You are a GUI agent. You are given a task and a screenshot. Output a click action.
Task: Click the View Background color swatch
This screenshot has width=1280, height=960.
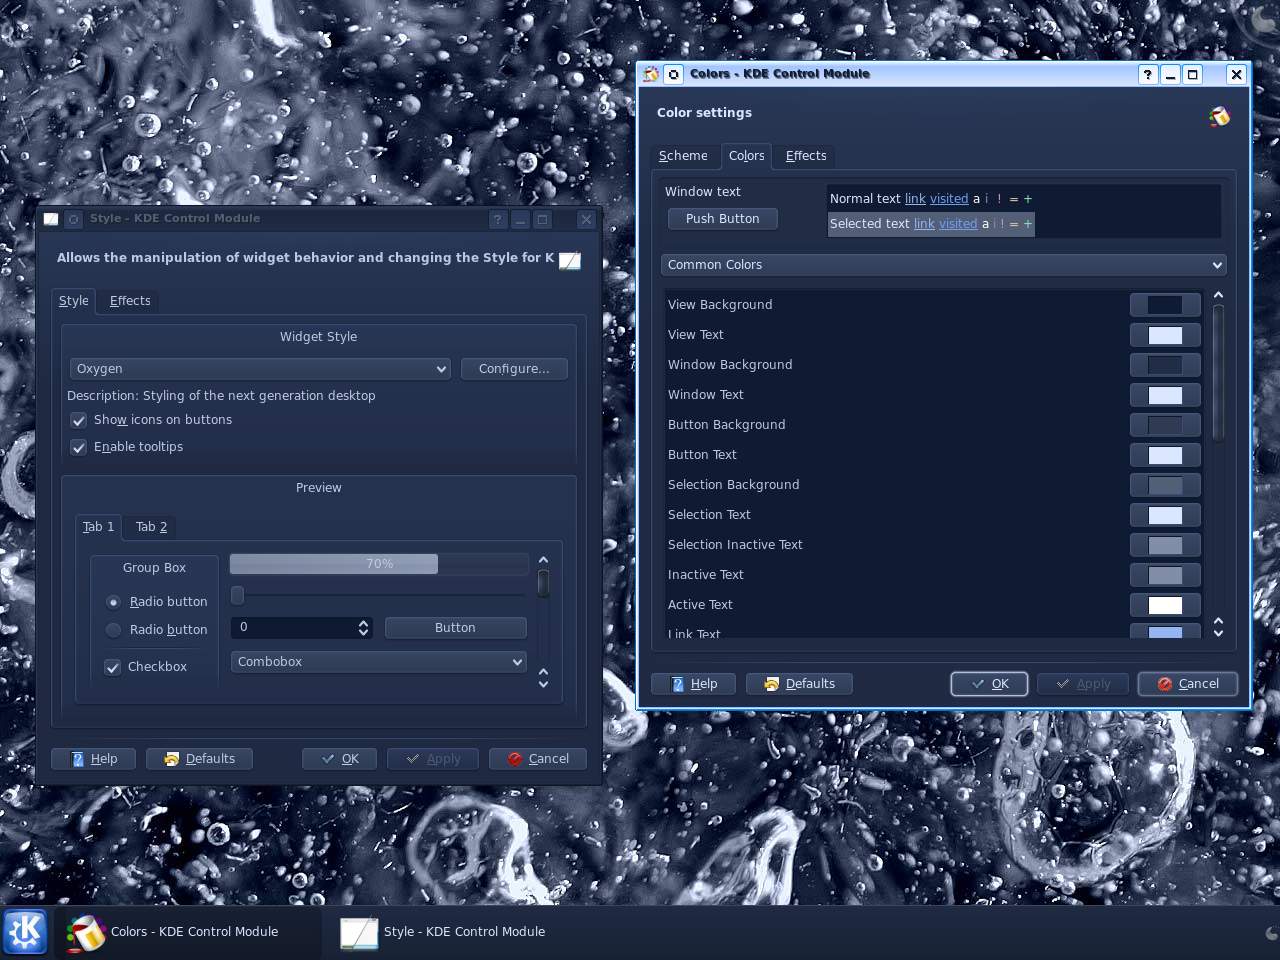(x=1165, y=305)
